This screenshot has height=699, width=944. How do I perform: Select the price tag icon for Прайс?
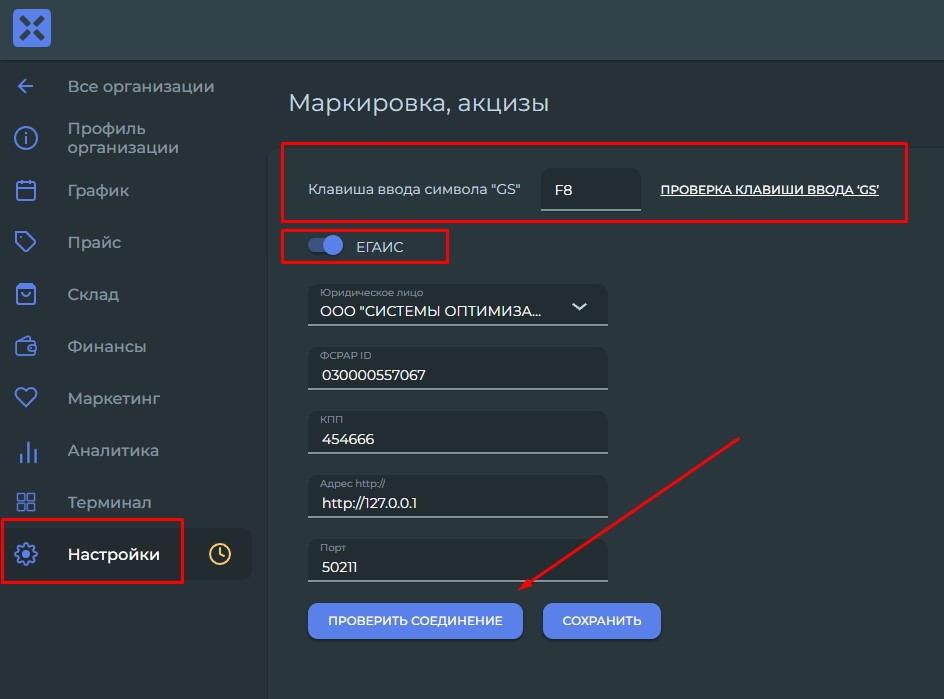tap(26, 242)
